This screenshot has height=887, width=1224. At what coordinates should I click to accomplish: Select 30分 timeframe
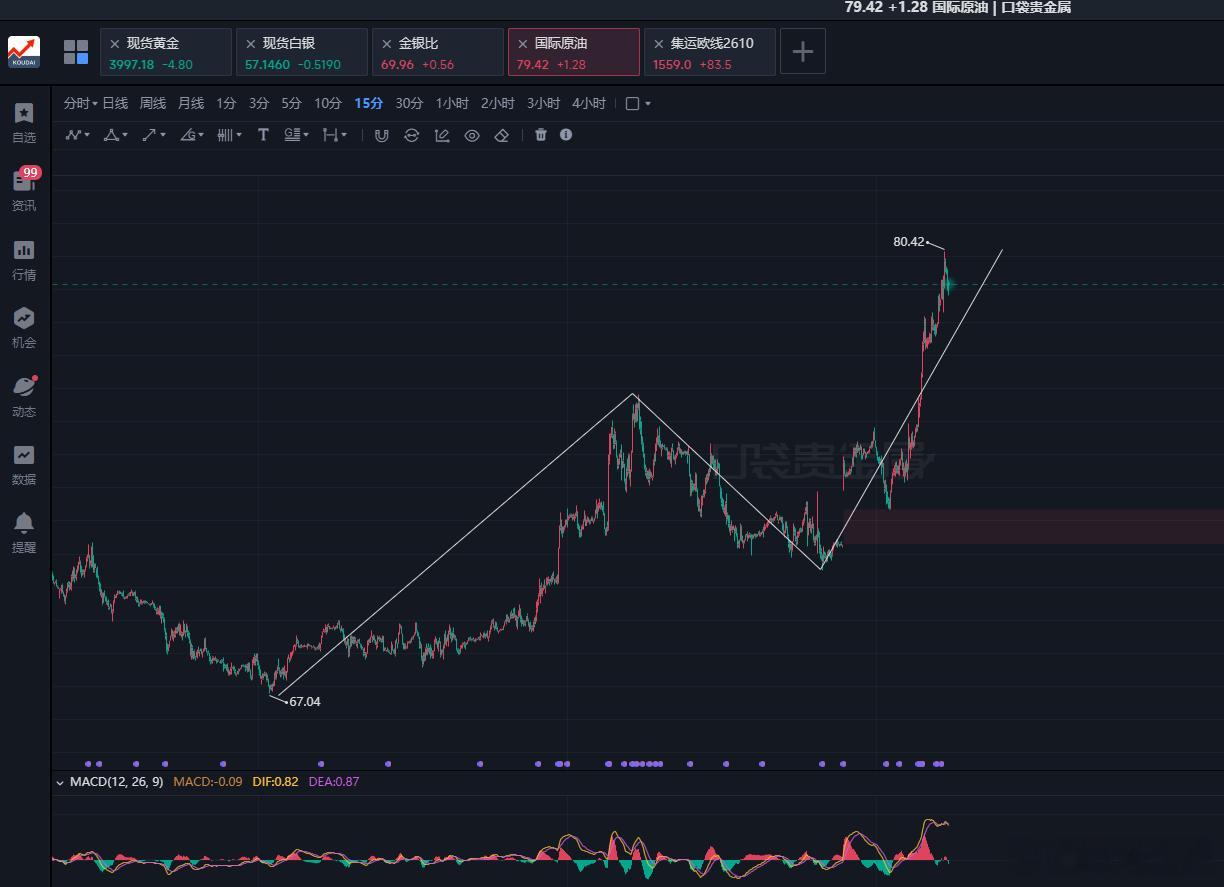(x=409, y=104)
